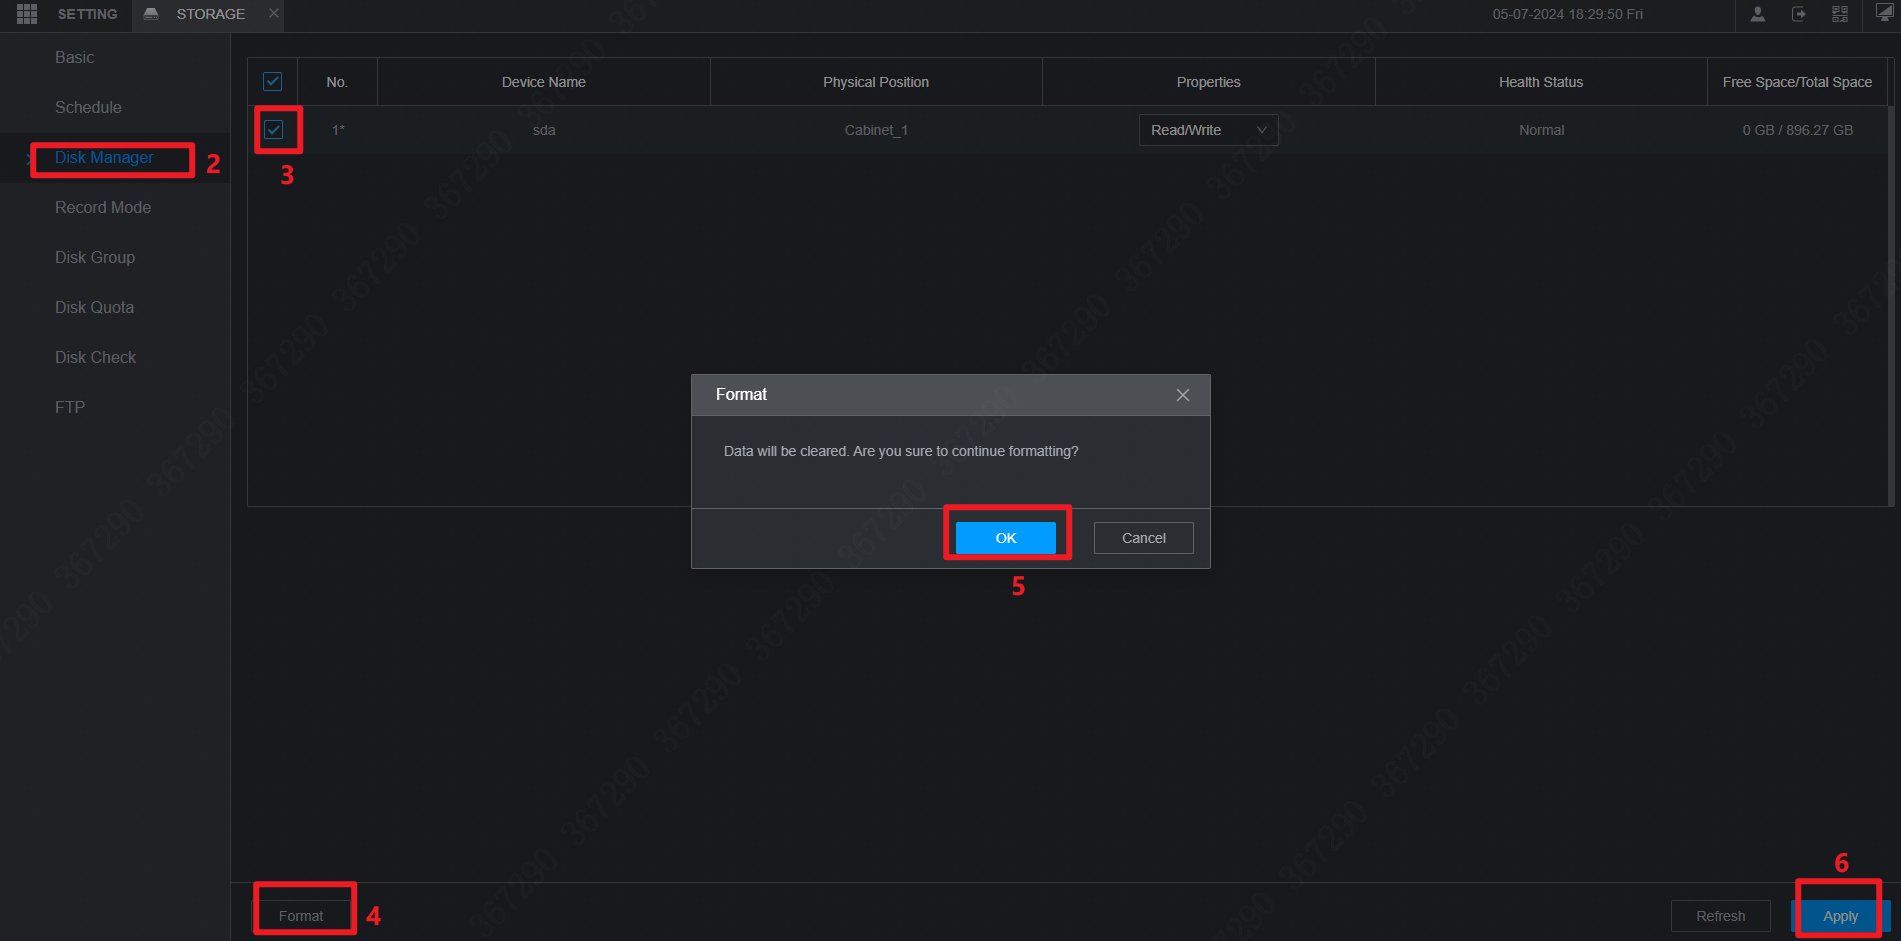Go to Basic storage settings
The width and height of the screenshot is (1901, 941).
point(75,58)
